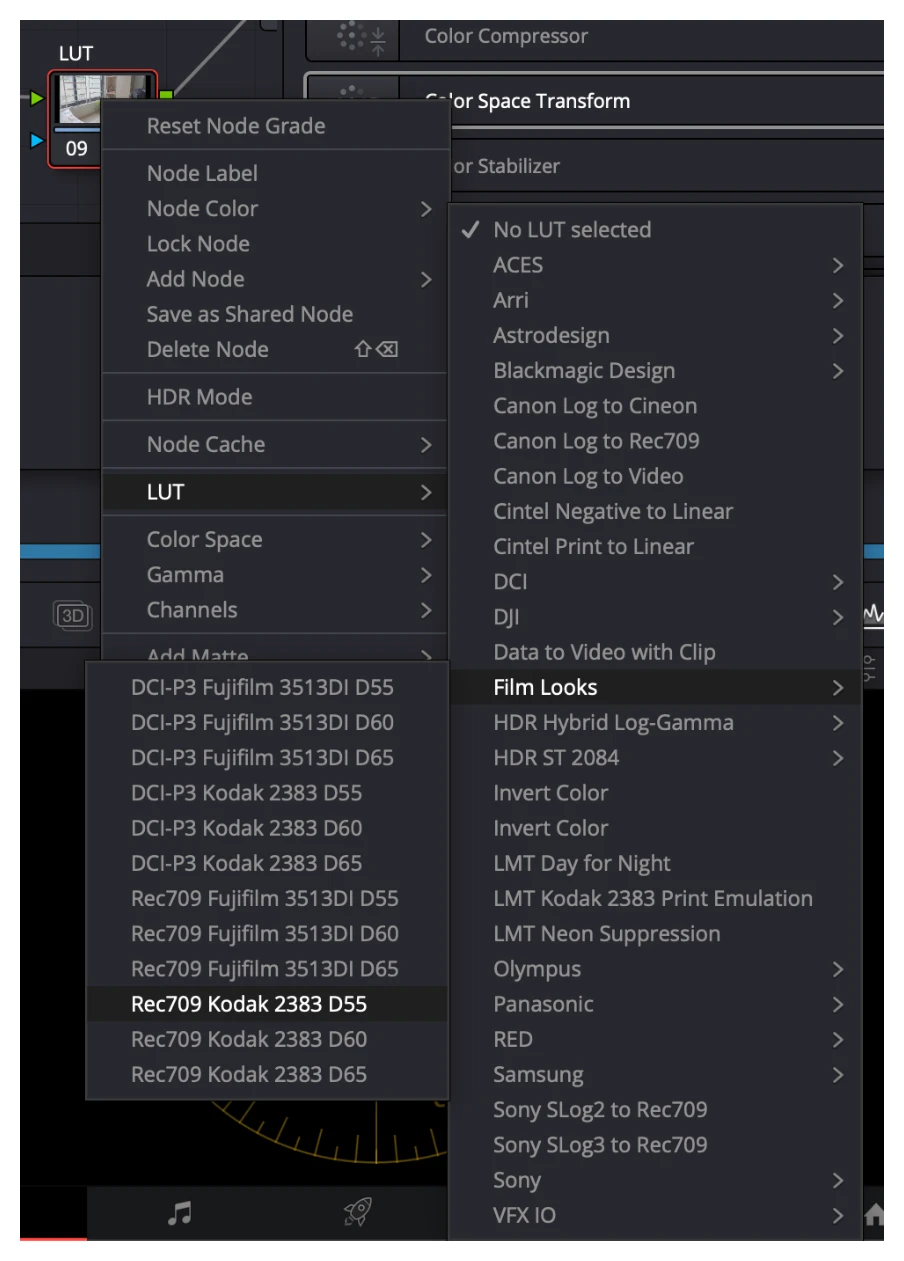Expand the ACES LUT folder

point(655,265)
